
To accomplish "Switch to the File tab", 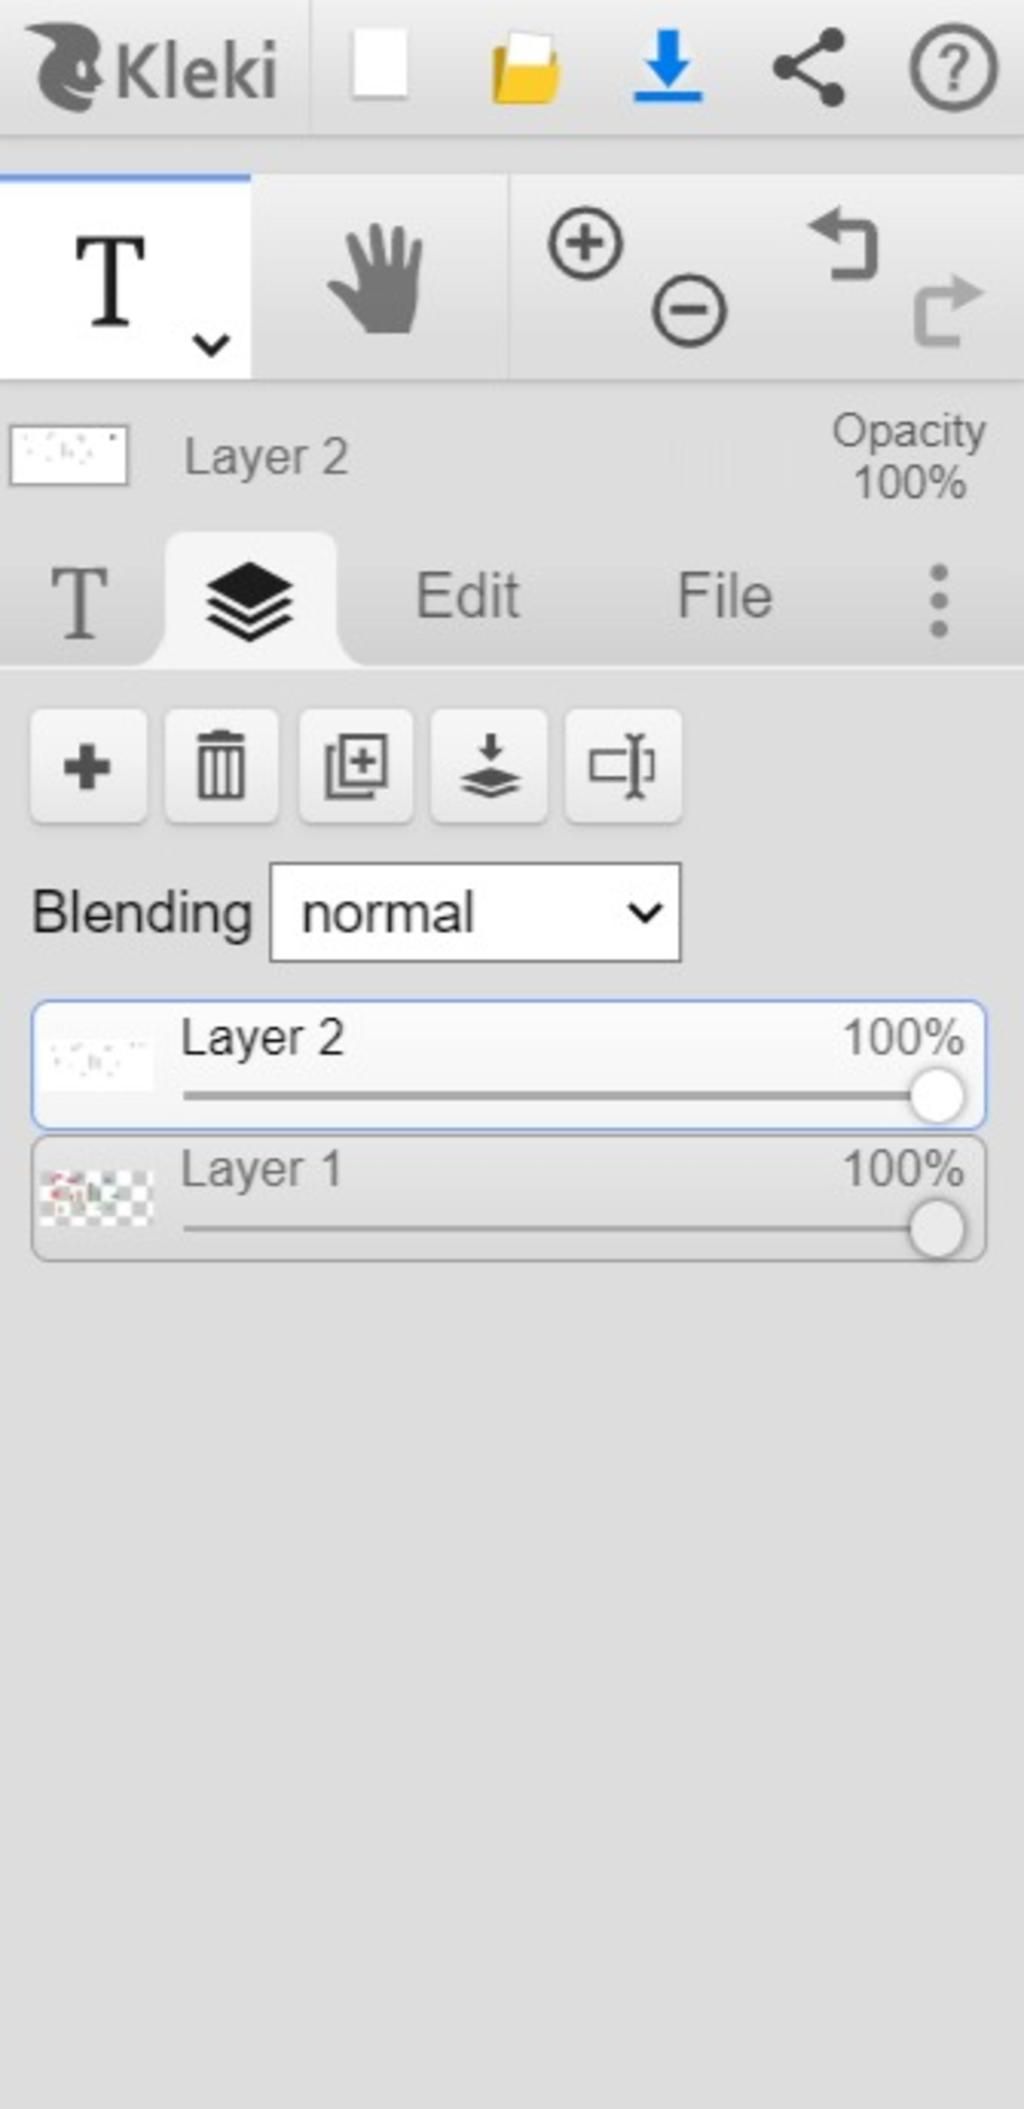I will (x=725, y=596).
